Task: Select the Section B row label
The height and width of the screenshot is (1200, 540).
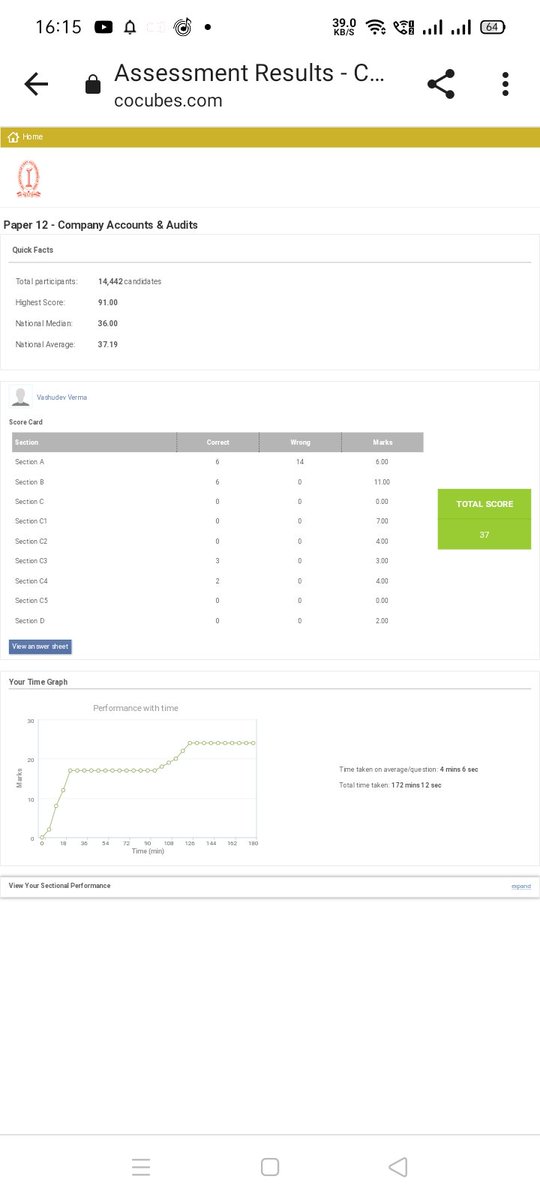Action: (x=30, y=482)
